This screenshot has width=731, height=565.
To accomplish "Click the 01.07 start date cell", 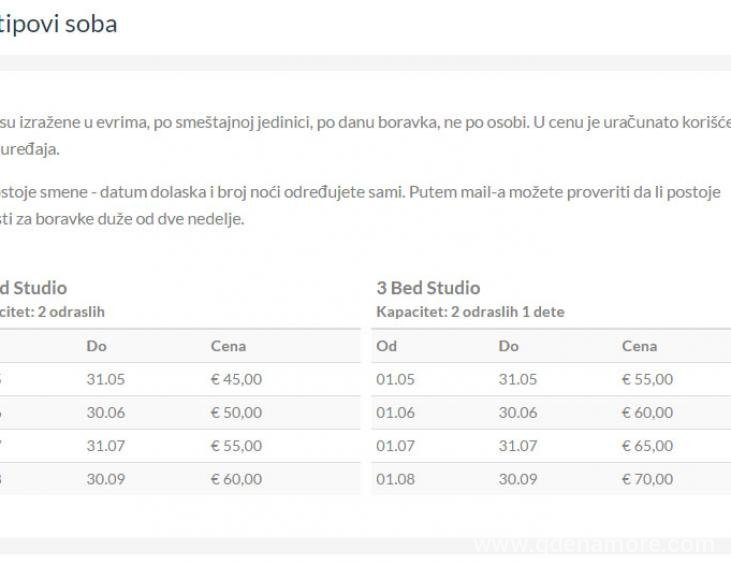I will 395,446.
